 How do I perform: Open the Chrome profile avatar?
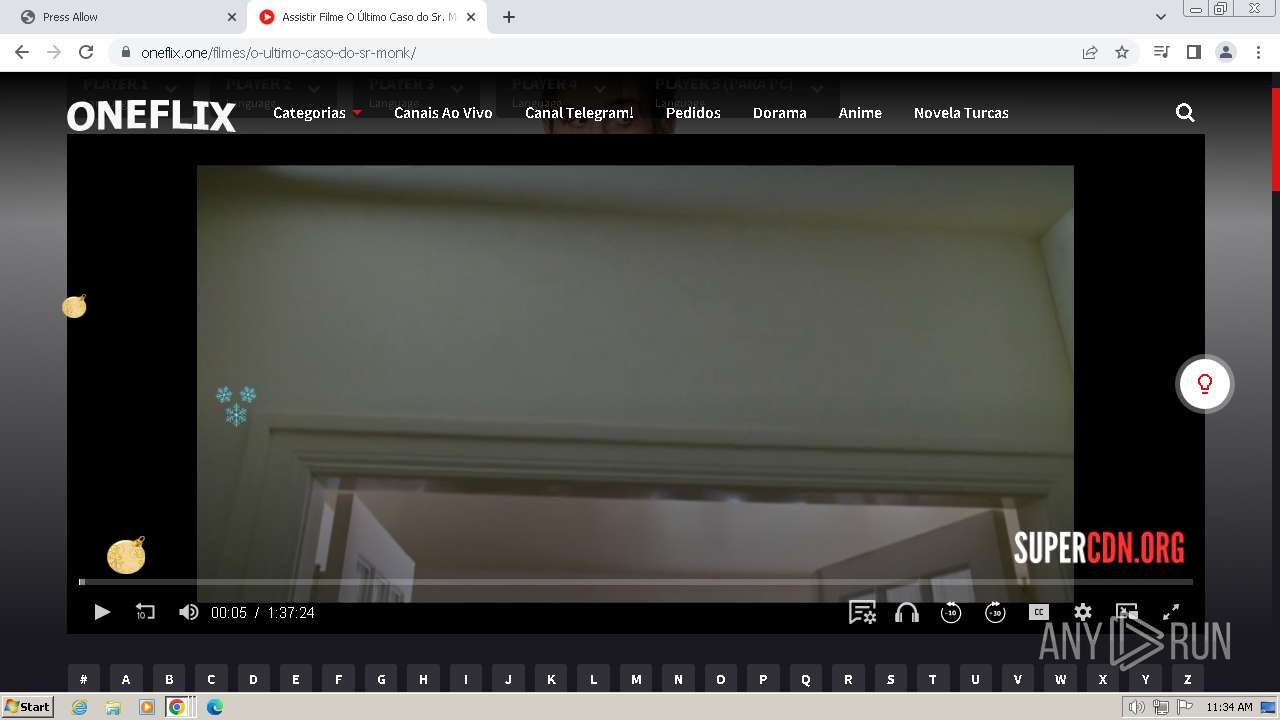click(1226, 52)
